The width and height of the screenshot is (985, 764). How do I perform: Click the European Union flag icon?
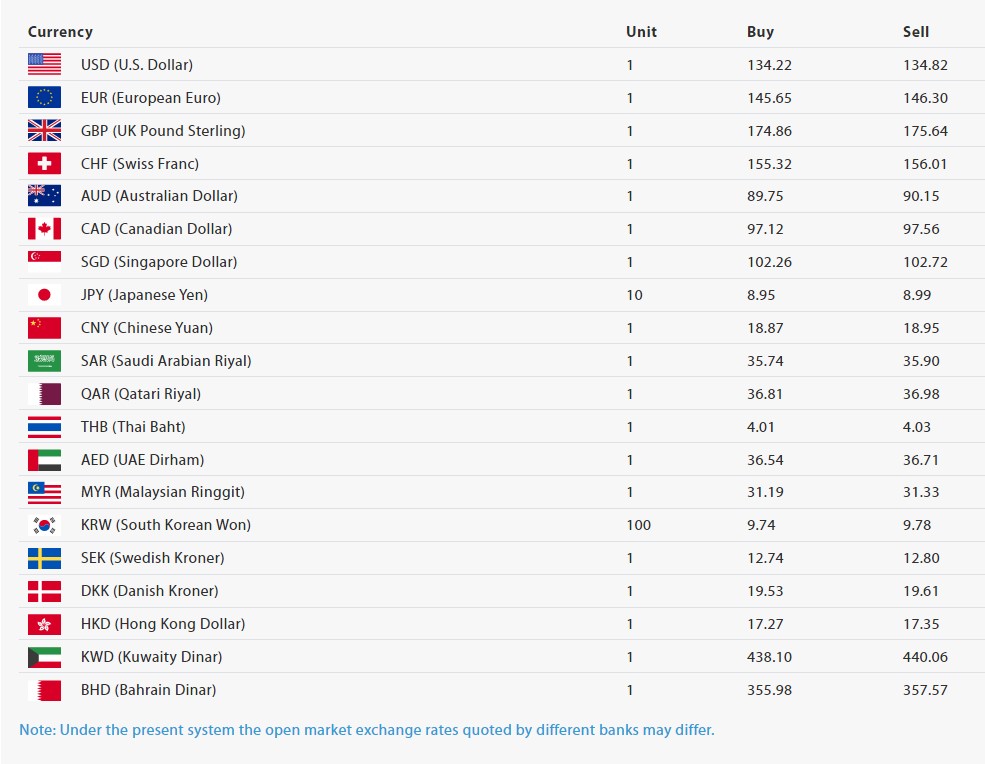click(x=44, y=98)
